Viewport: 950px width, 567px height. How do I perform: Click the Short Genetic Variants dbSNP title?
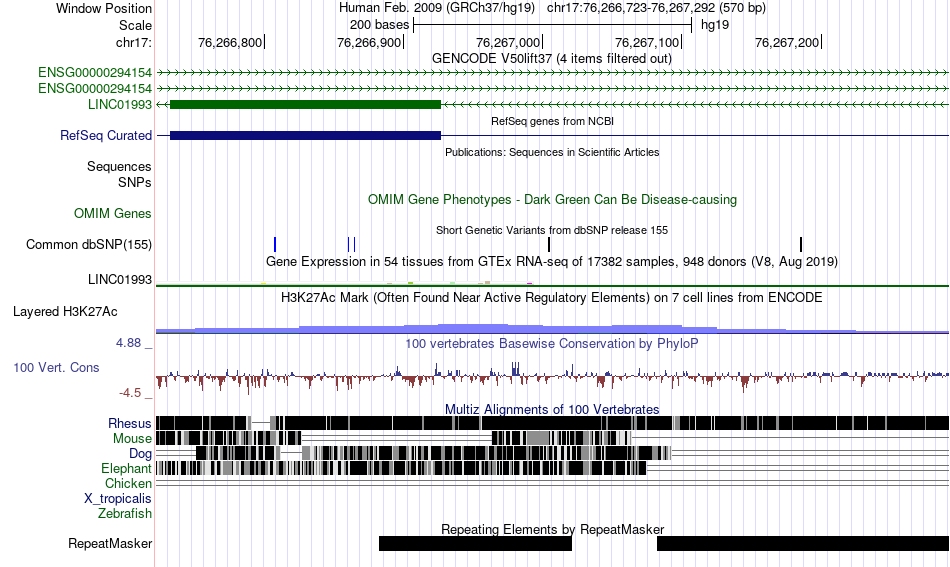coord(551,230)
